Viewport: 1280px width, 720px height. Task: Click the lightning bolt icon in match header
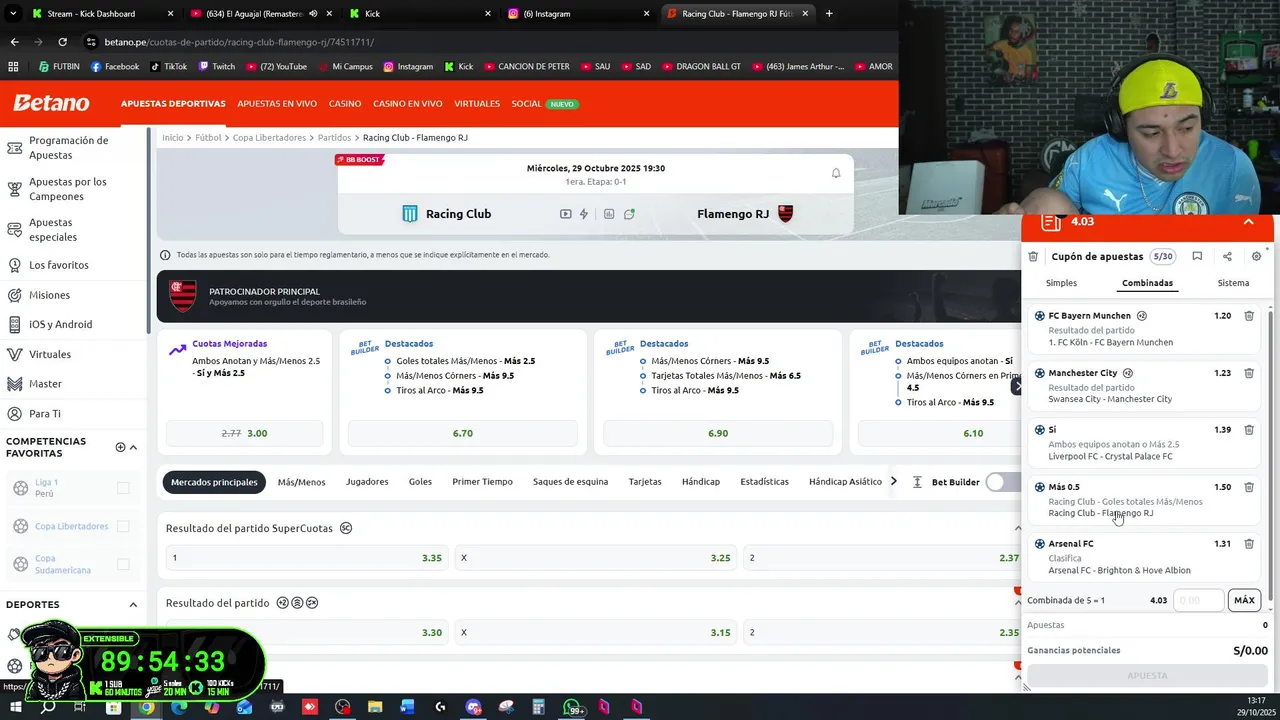[x=584, y=214]
